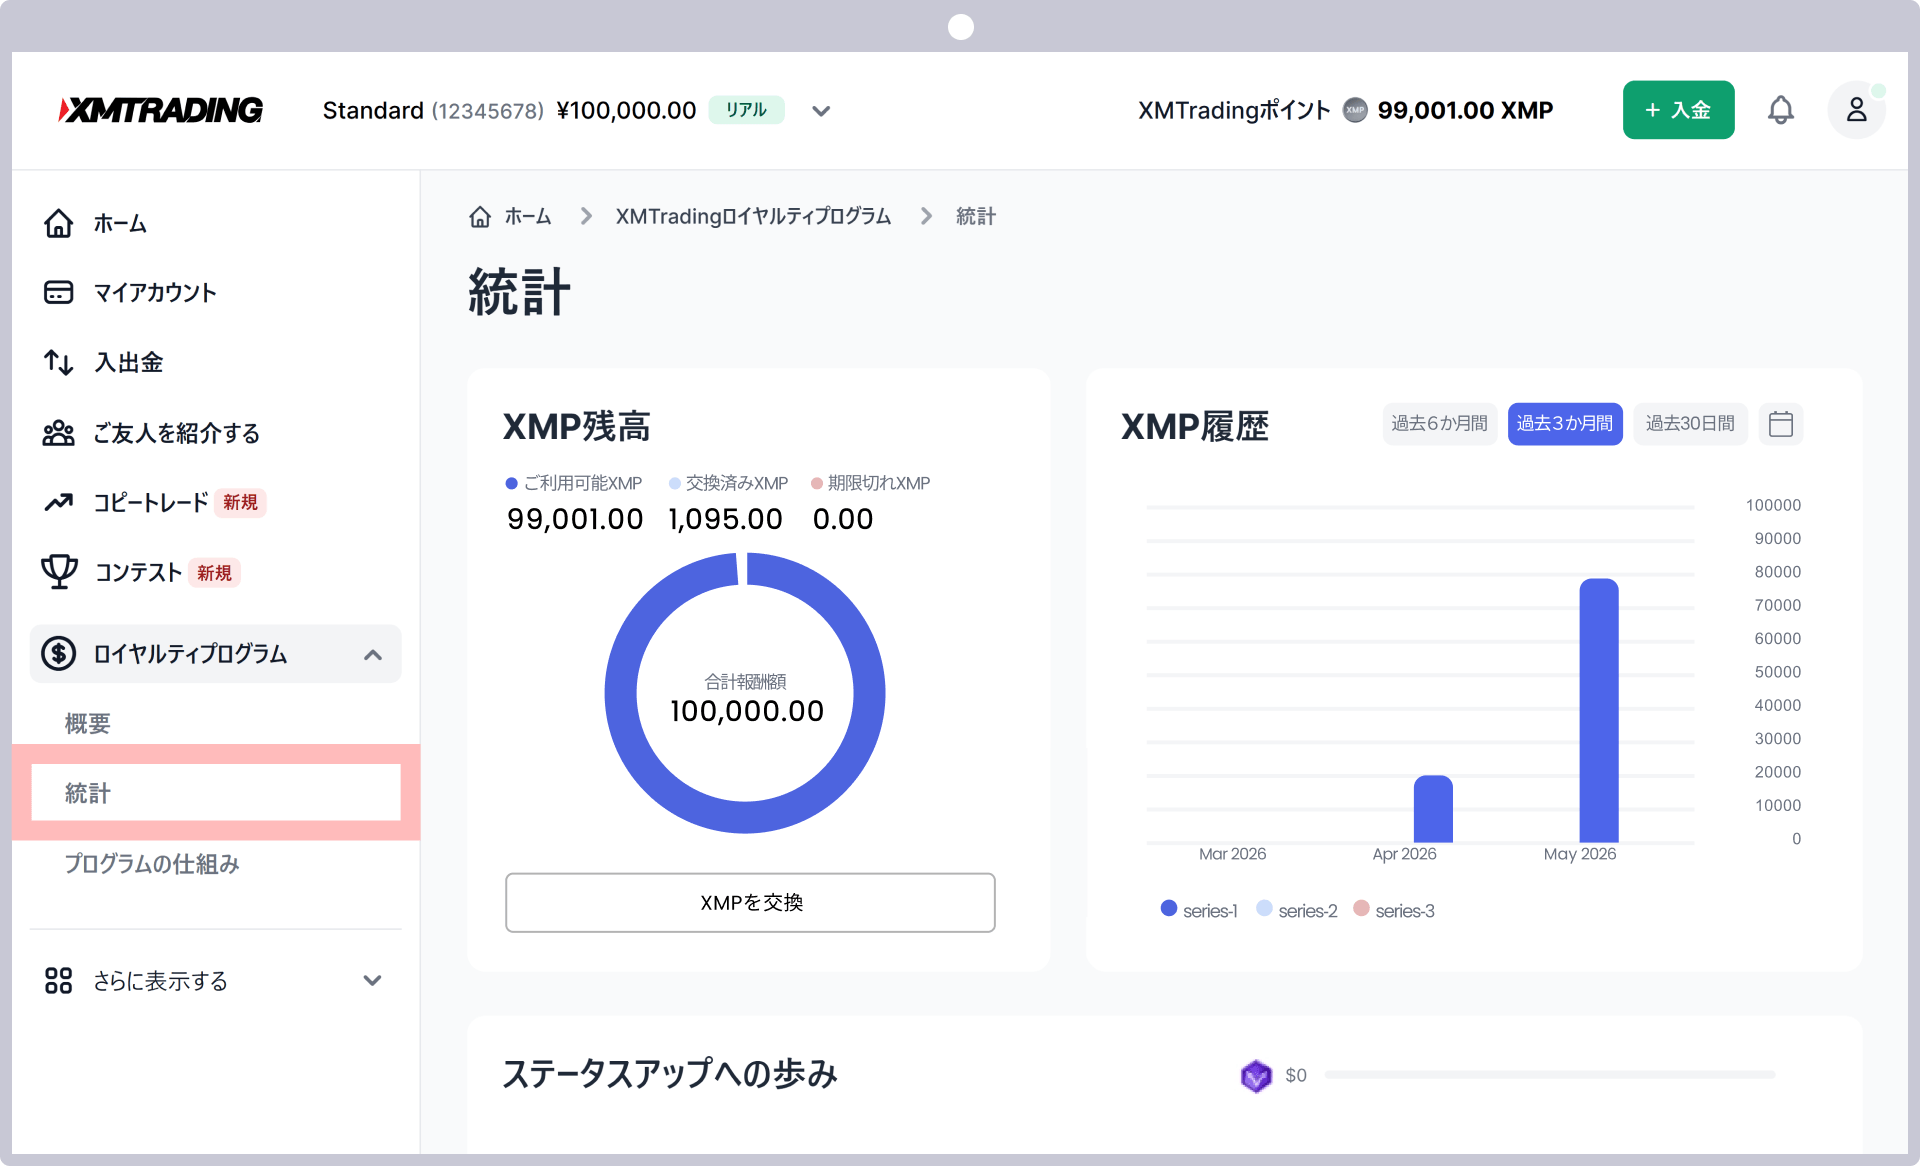Click the XMPを交換 button
This screenshot has width=1920, height=1166.
pos(750,902)
